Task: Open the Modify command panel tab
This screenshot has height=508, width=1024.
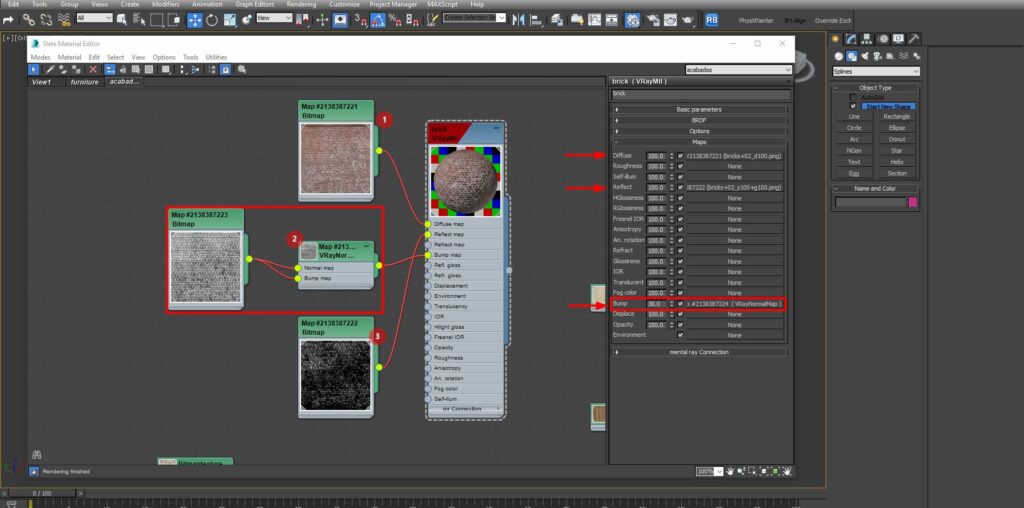Action: tap(851, 39)
